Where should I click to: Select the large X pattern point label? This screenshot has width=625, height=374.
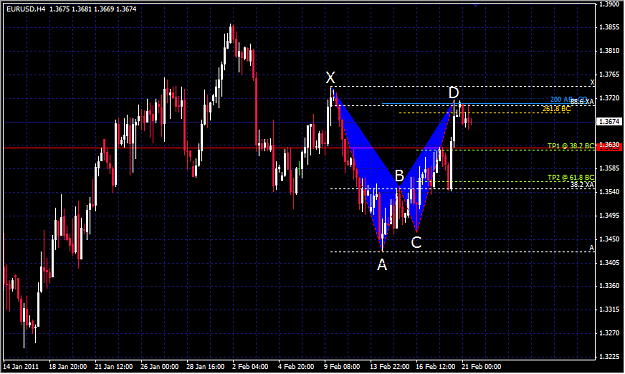coord(330,77)
